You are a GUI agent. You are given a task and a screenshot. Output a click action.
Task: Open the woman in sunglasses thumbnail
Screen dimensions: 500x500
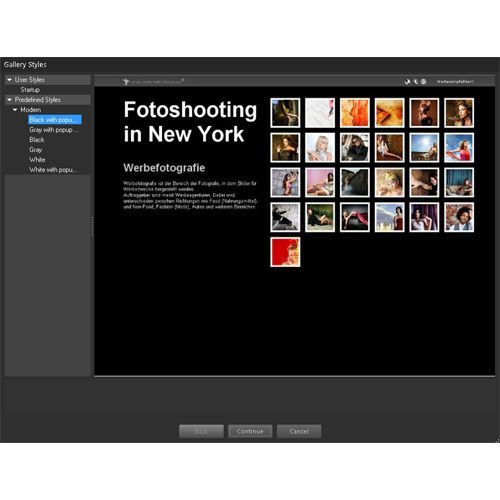pos(355,147)
